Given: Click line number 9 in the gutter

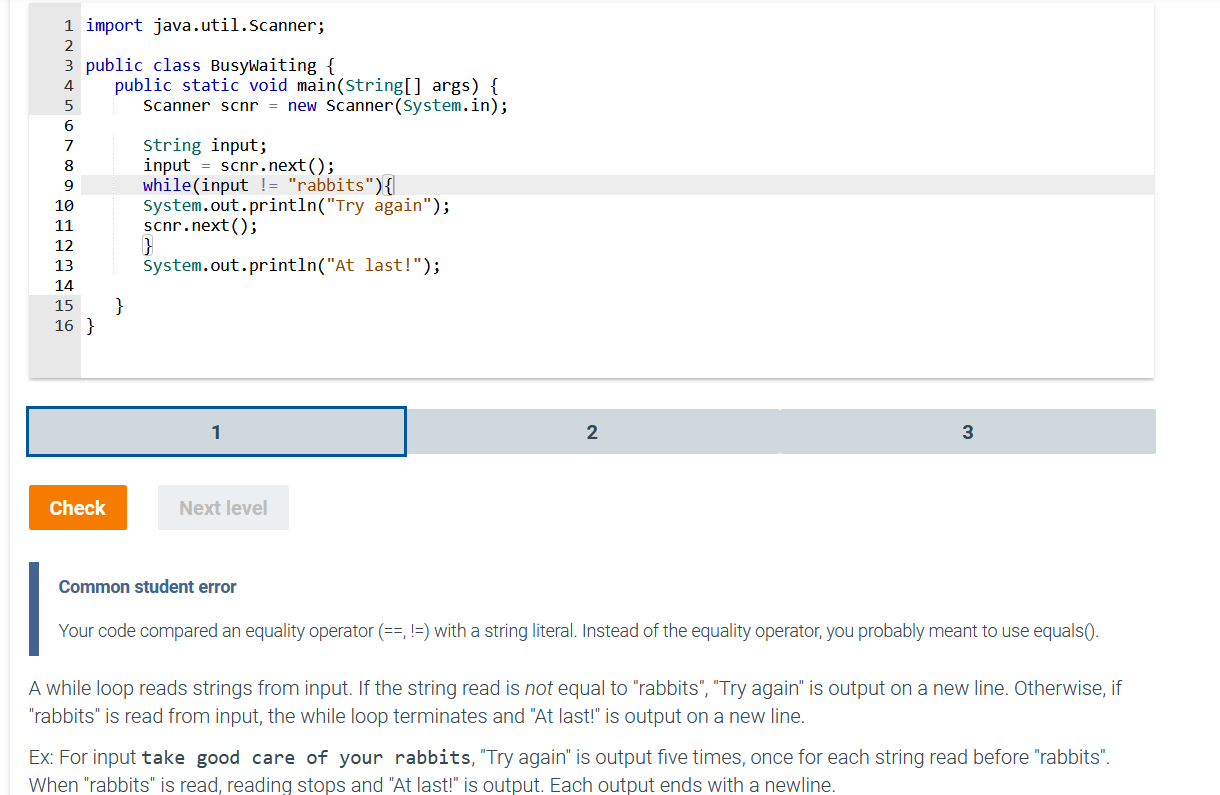Looking at the screenshot, I should 67,185.
